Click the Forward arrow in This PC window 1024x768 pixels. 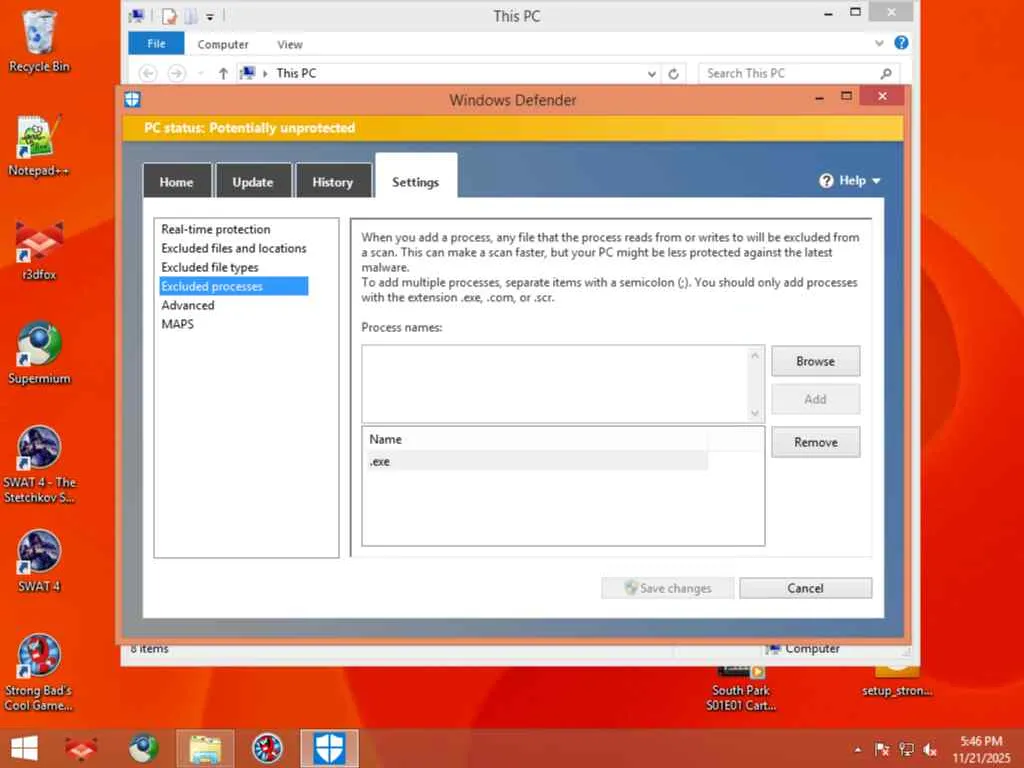click(176, 73)
